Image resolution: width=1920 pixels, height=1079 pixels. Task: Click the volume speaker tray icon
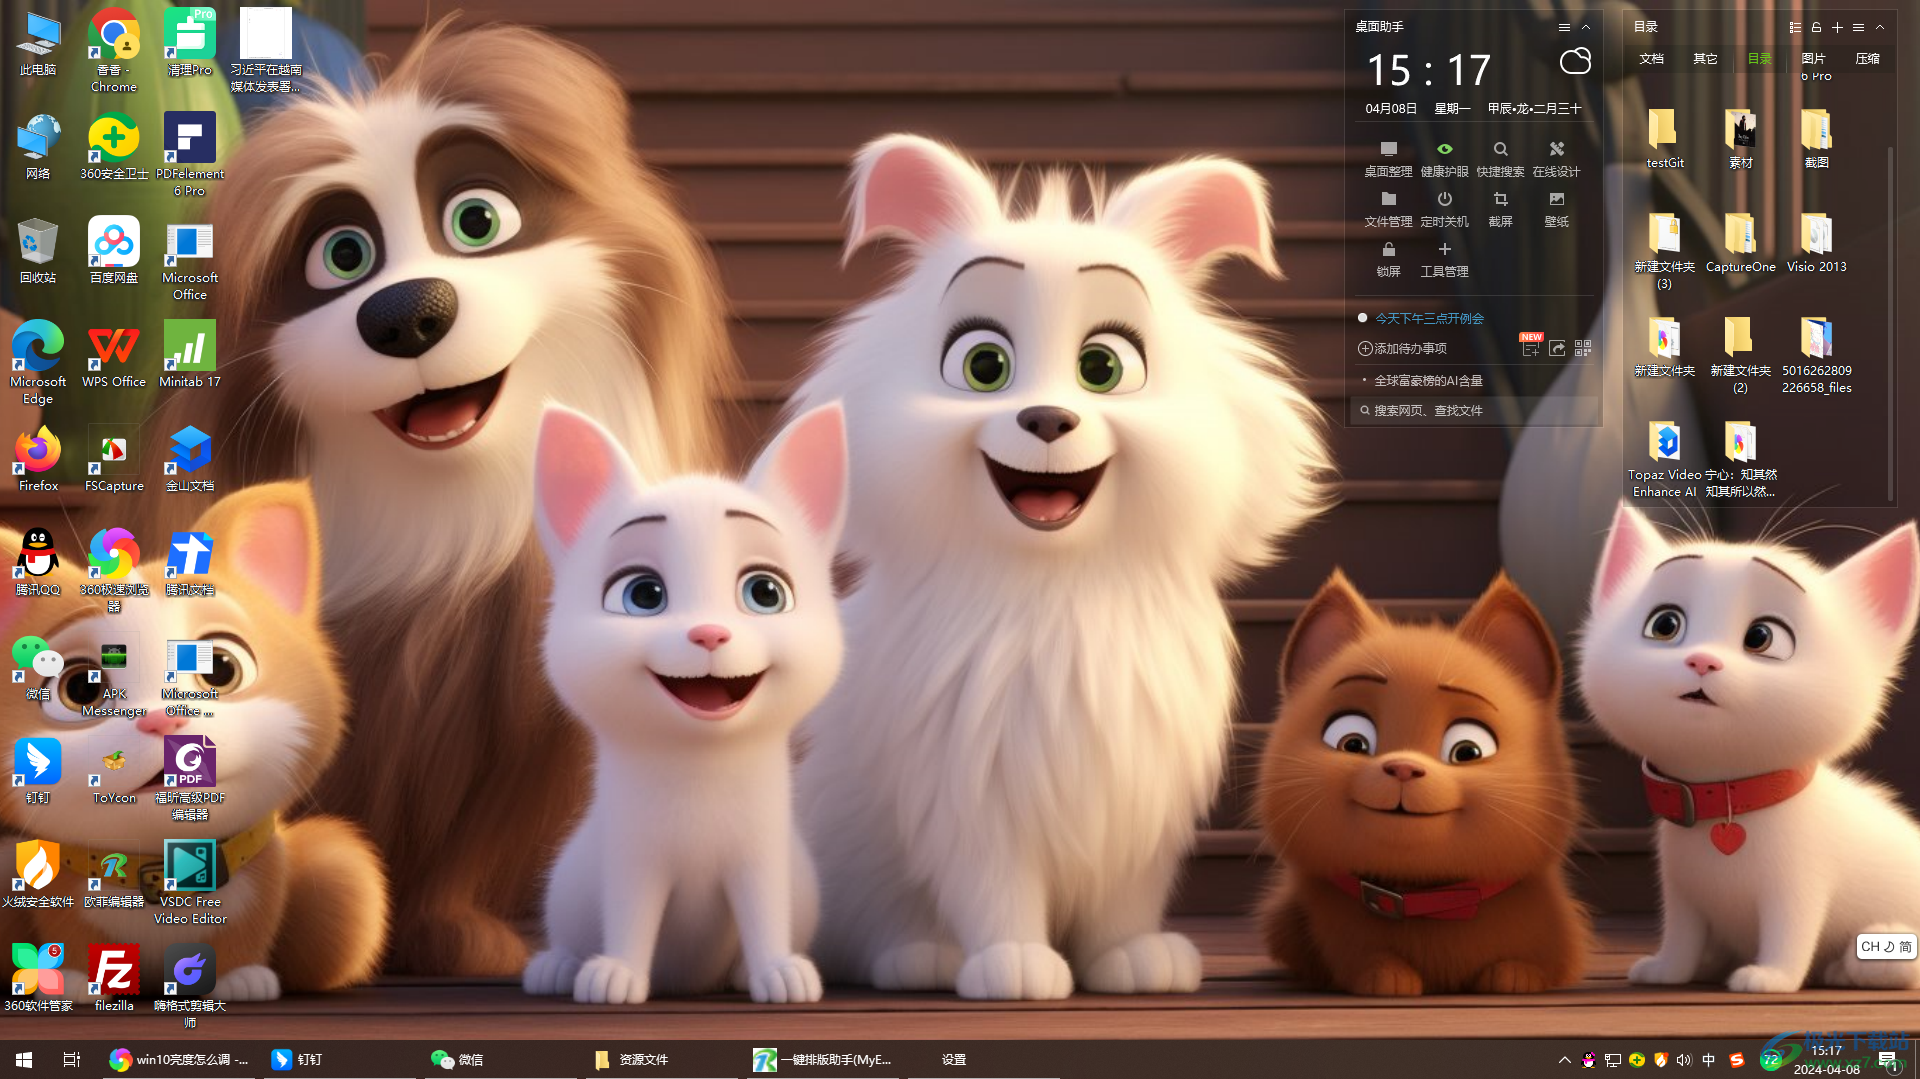click(x=1684, y=1060)
